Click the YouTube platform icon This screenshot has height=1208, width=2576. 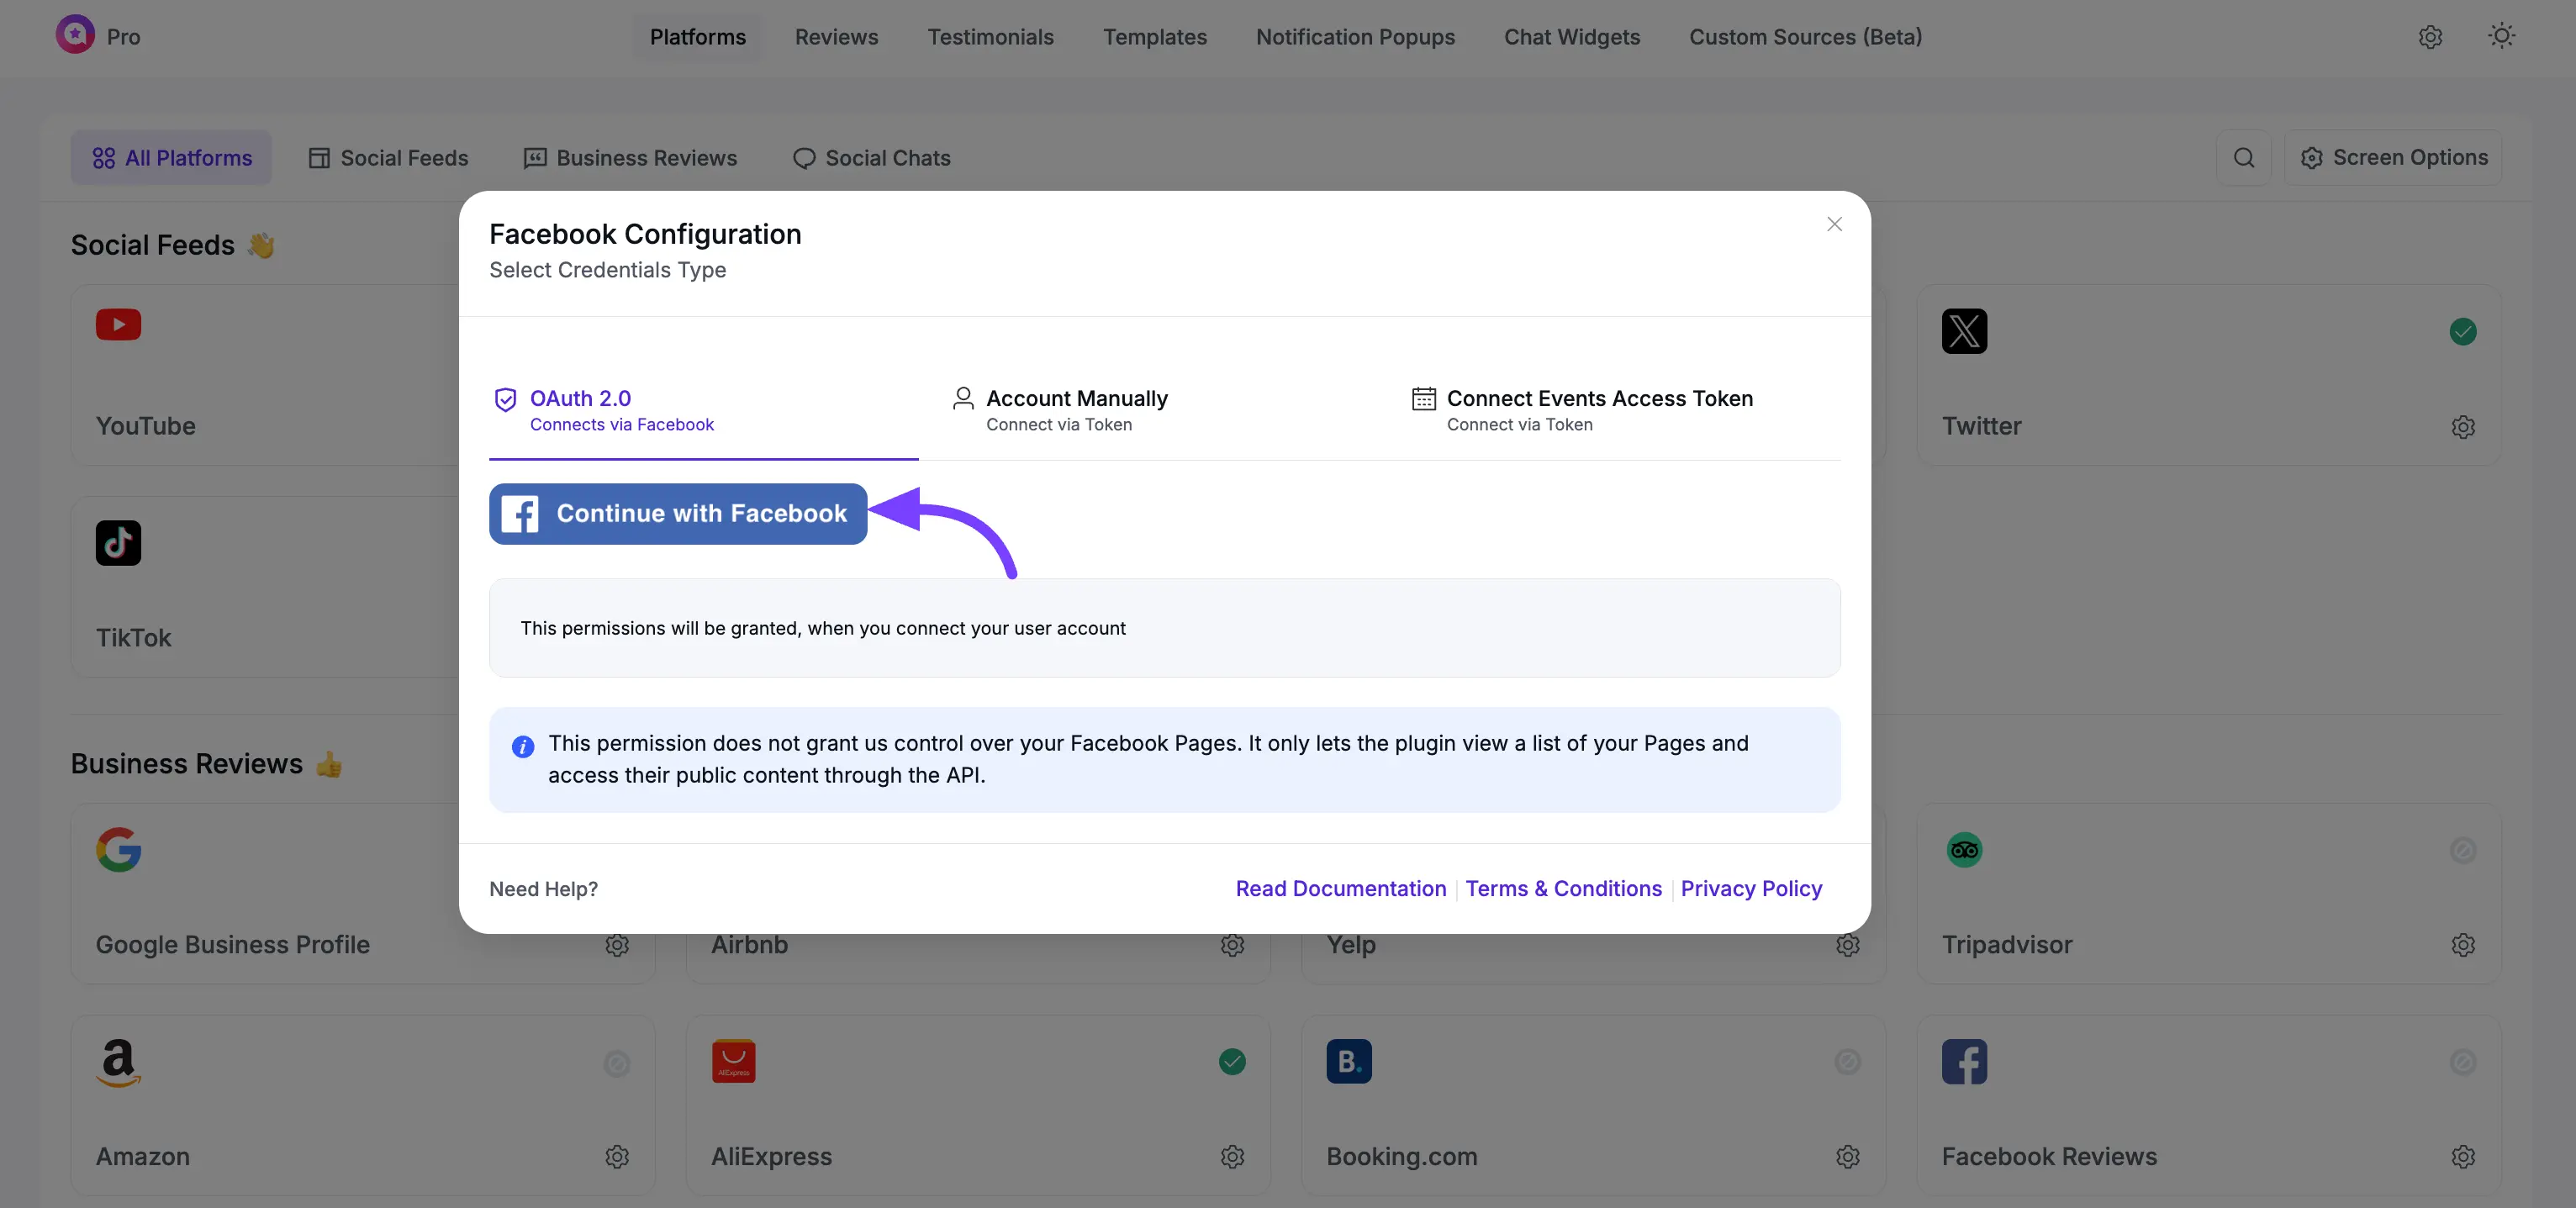point(118,325)
